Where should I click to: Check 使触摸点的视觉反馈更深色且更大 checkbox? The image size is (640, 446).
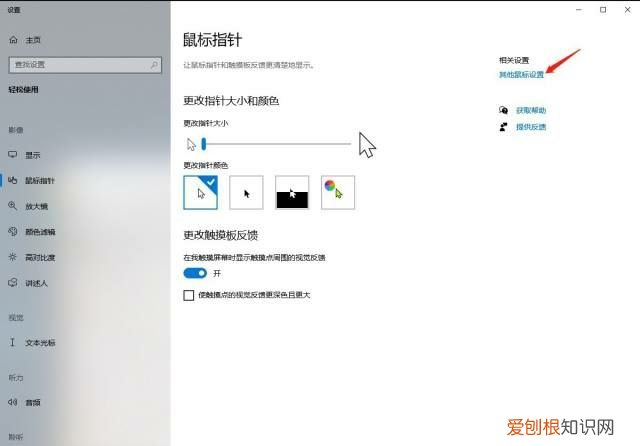(189, 295)
